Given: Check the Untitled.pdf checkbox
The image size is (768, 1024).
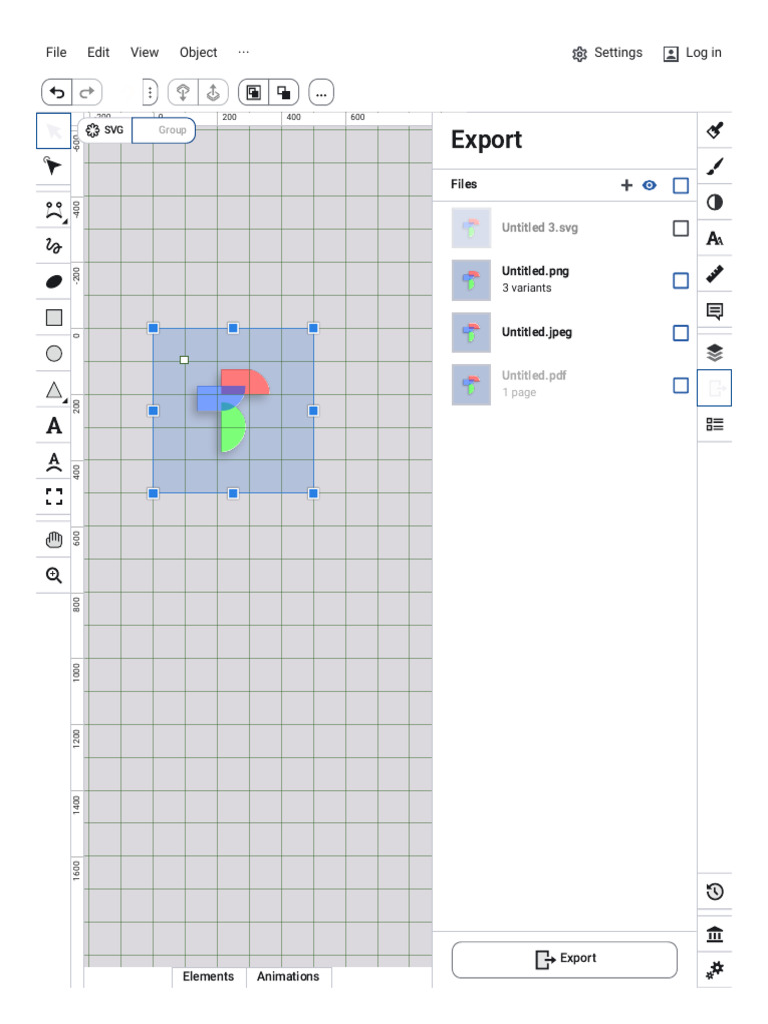Looking at the screenshot, I should point(680,385).
